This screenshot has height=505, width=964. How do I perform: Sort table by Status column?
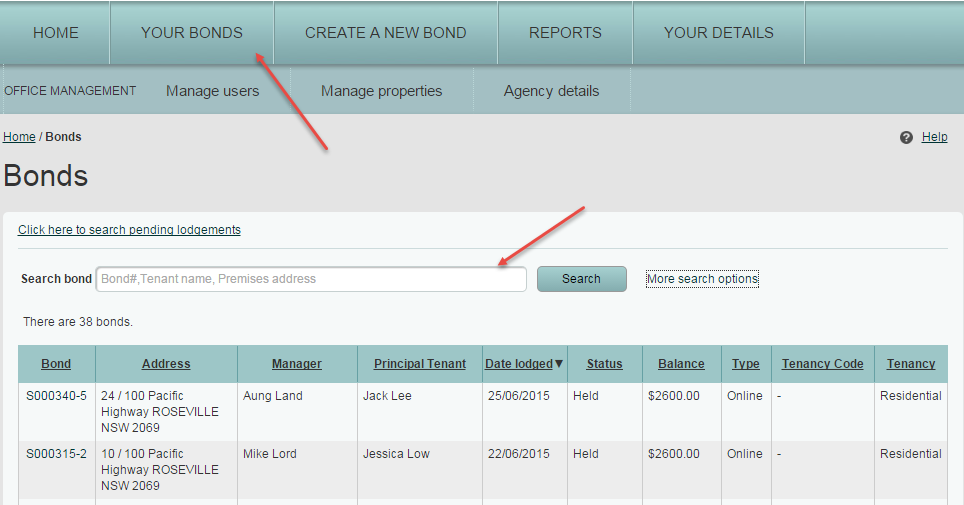604,364
